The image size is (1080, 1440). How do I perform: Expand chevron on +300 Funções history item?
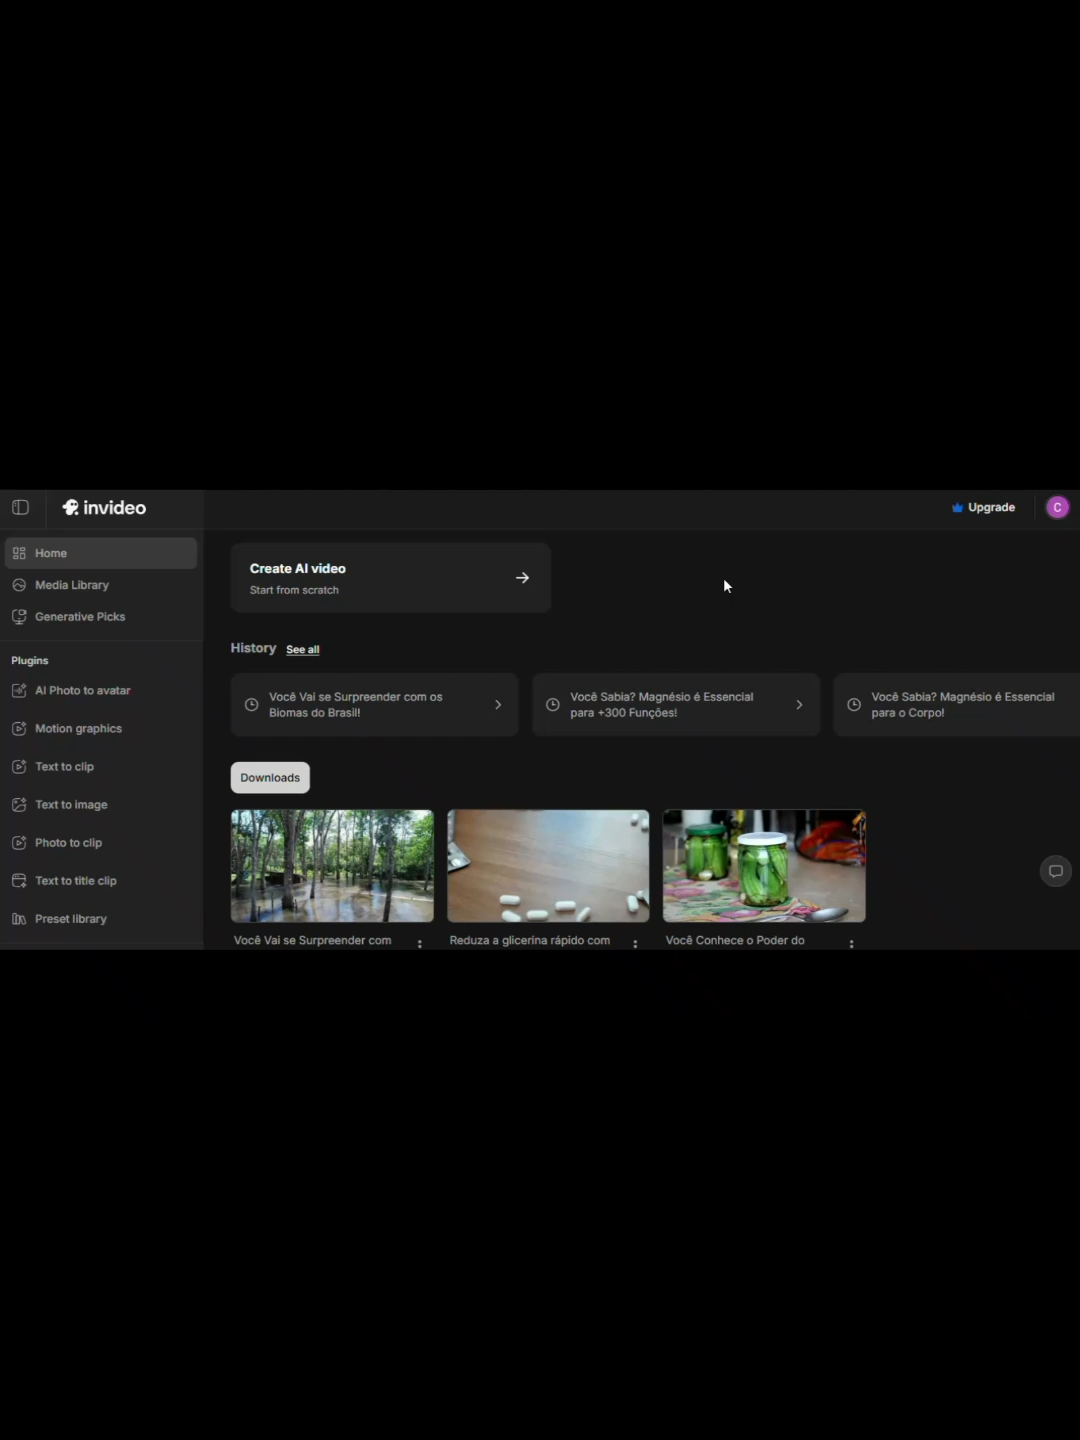799,705
